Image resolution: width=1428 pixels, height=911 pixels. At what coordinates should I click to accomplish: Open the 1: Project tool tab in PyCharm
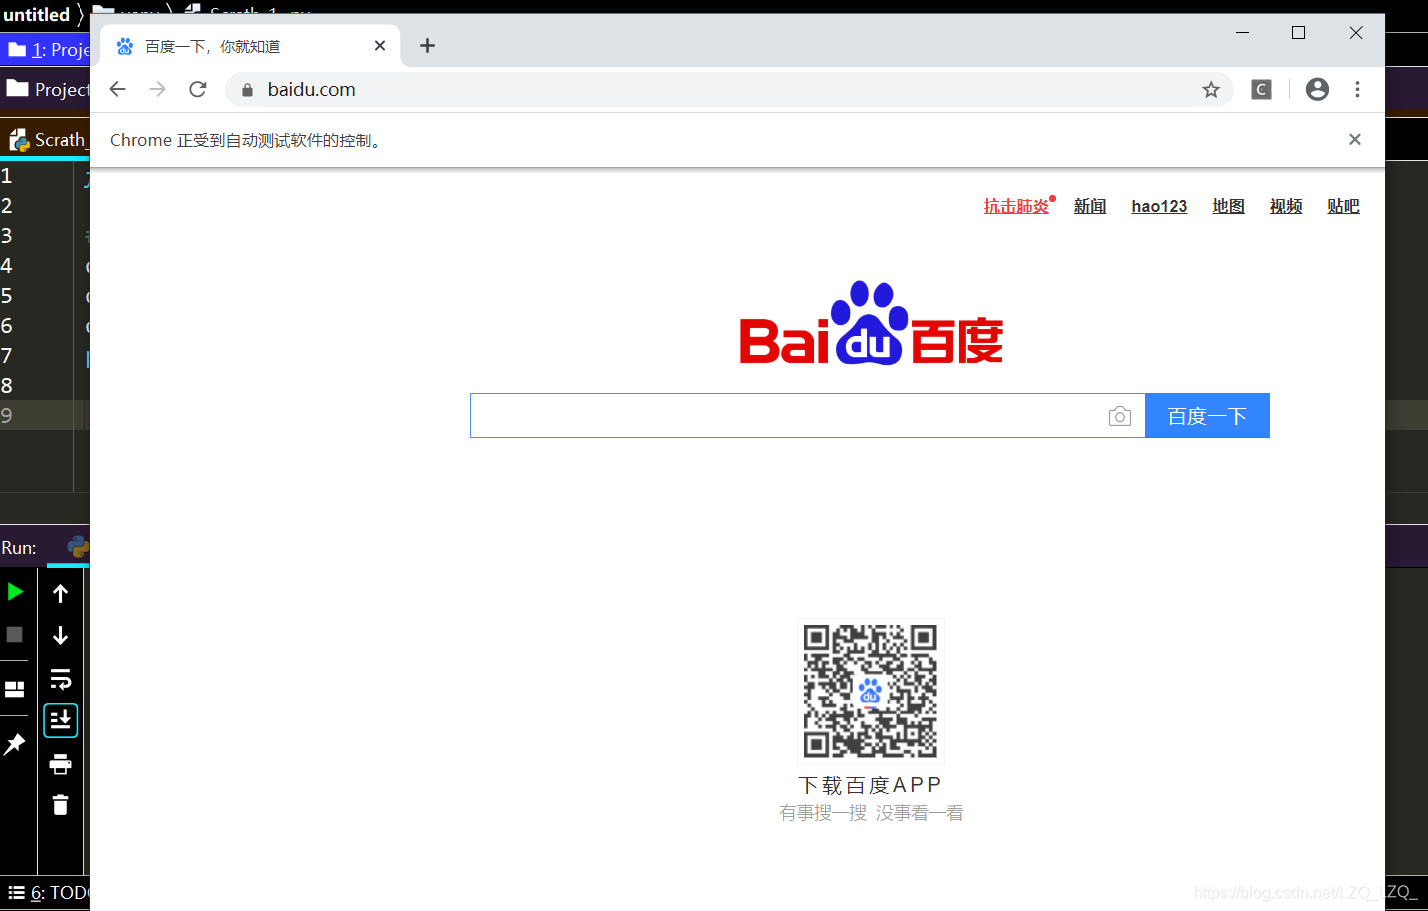(47, 49)
